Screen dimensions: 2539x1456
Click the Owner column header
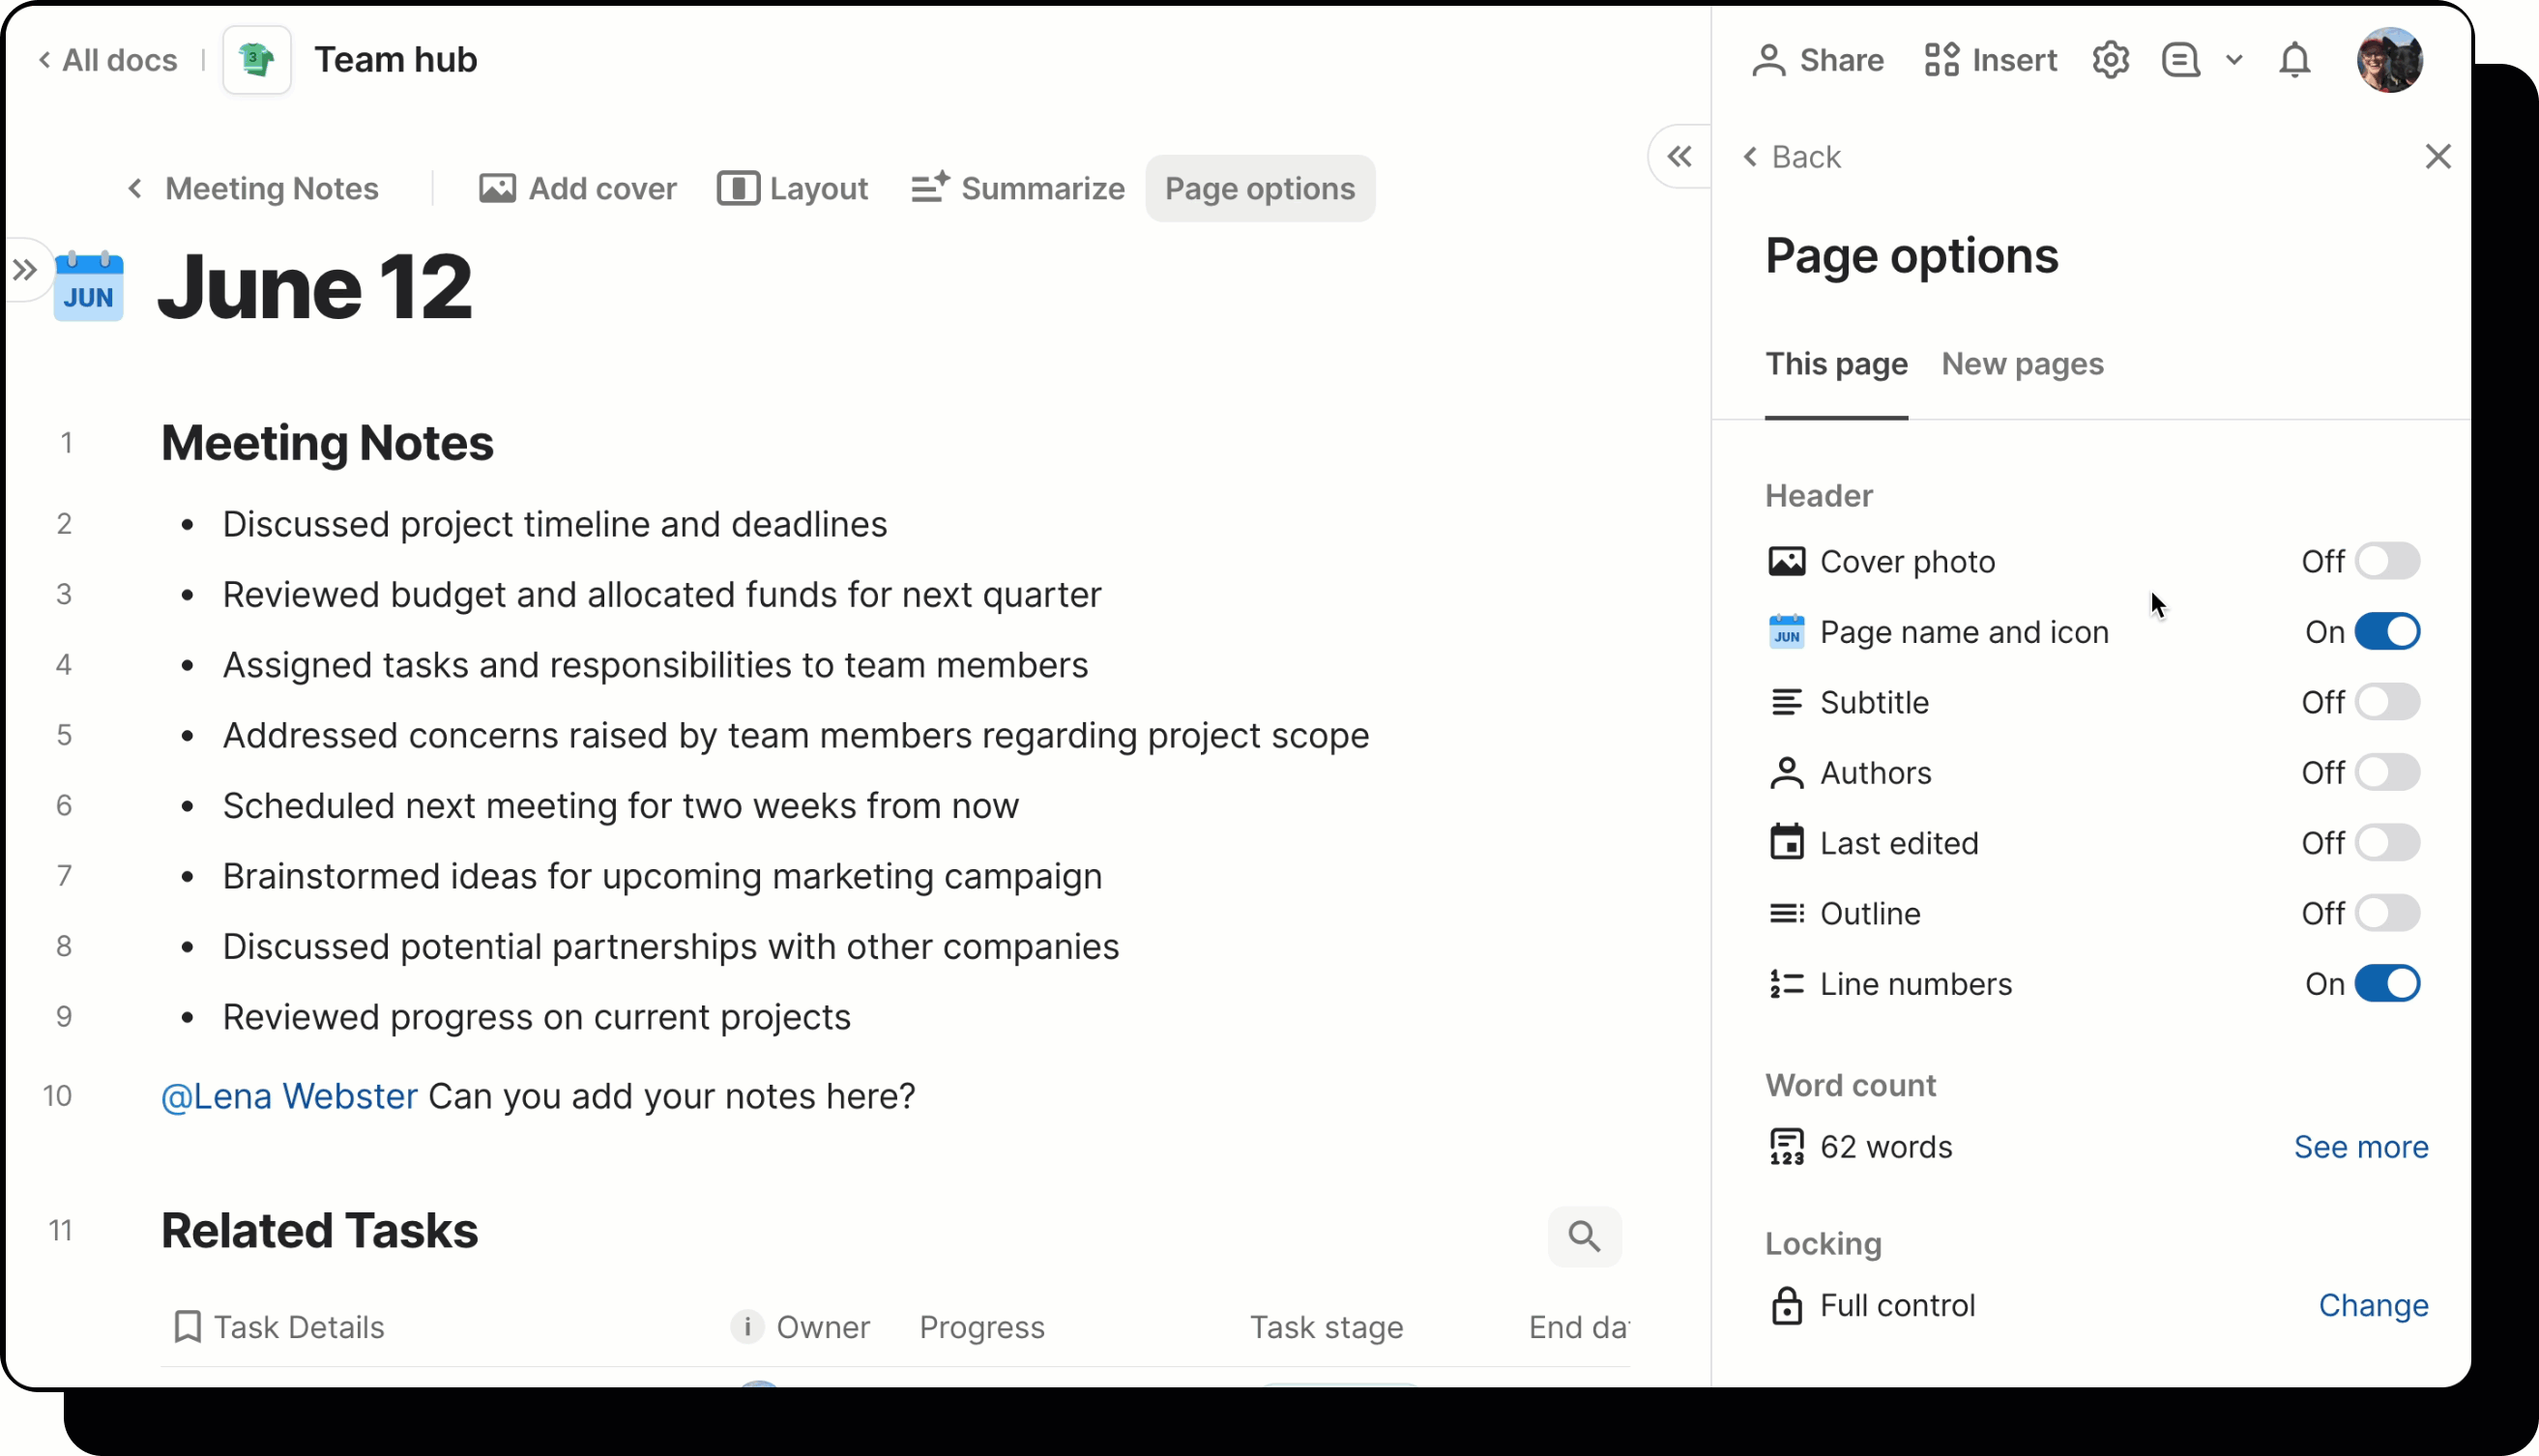[x=822, y=1327]
